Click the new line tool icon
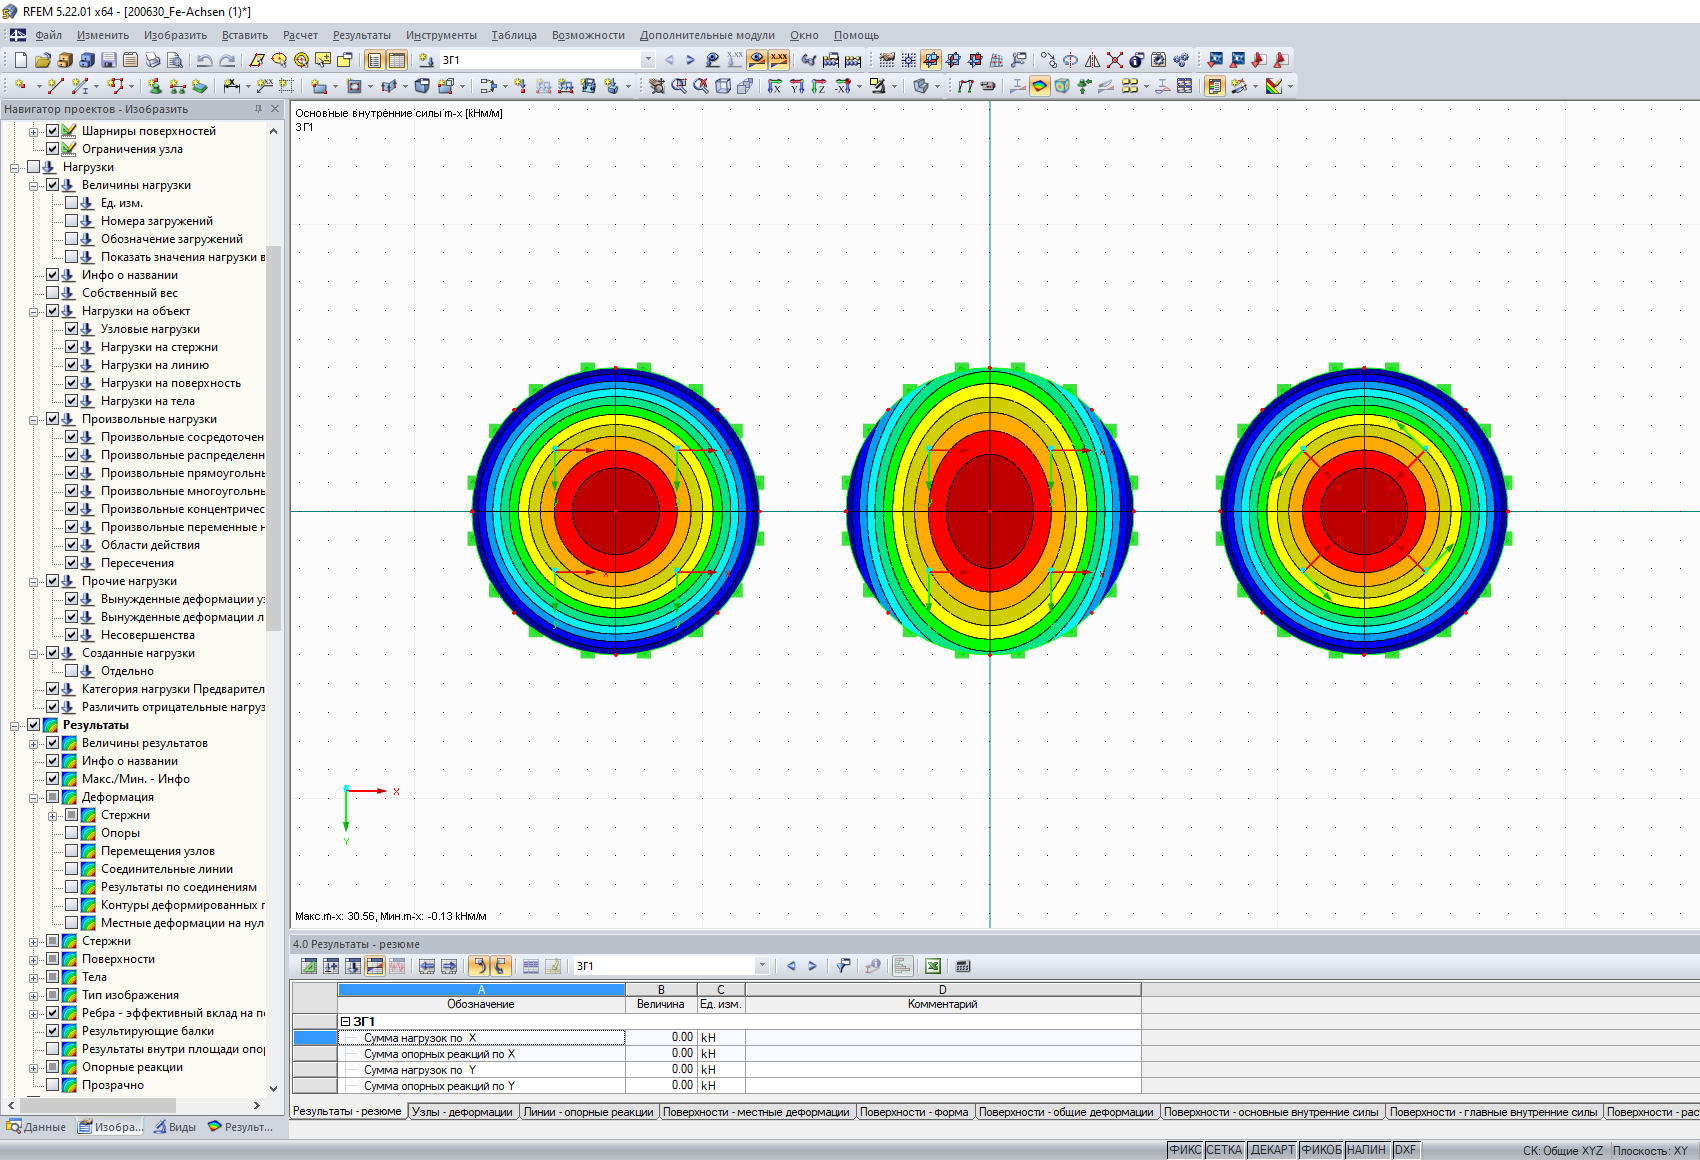This screenshot has width=1700, height=1160. (55, 86)
